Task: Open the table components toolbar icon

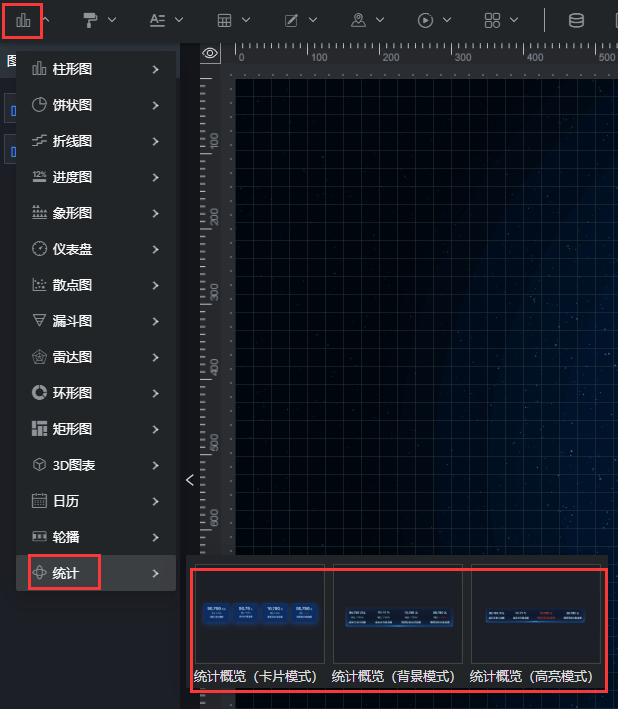Action: [x=225, y=20]
